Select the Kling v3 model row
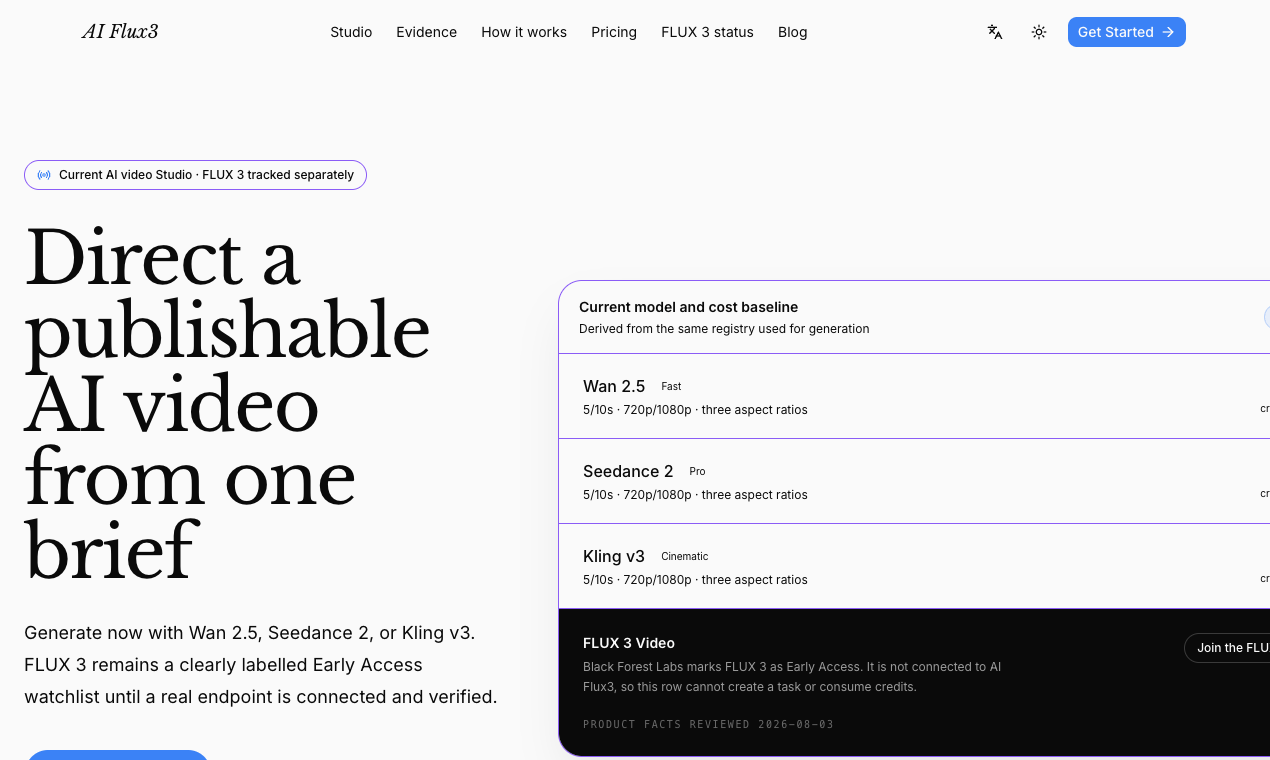 click(914, 566)
